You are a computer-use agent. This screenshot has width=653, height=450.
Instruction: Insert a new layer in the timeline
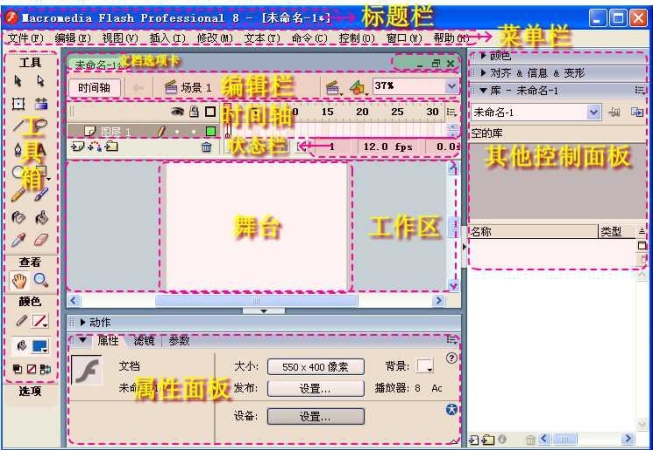click(76, 147)
